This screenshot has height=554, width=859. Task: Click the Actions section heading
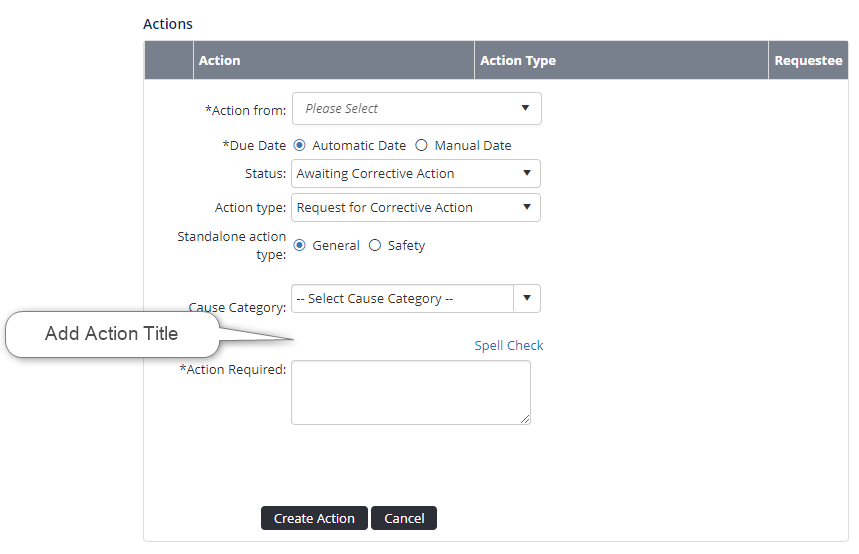click(x=168, y=23)
